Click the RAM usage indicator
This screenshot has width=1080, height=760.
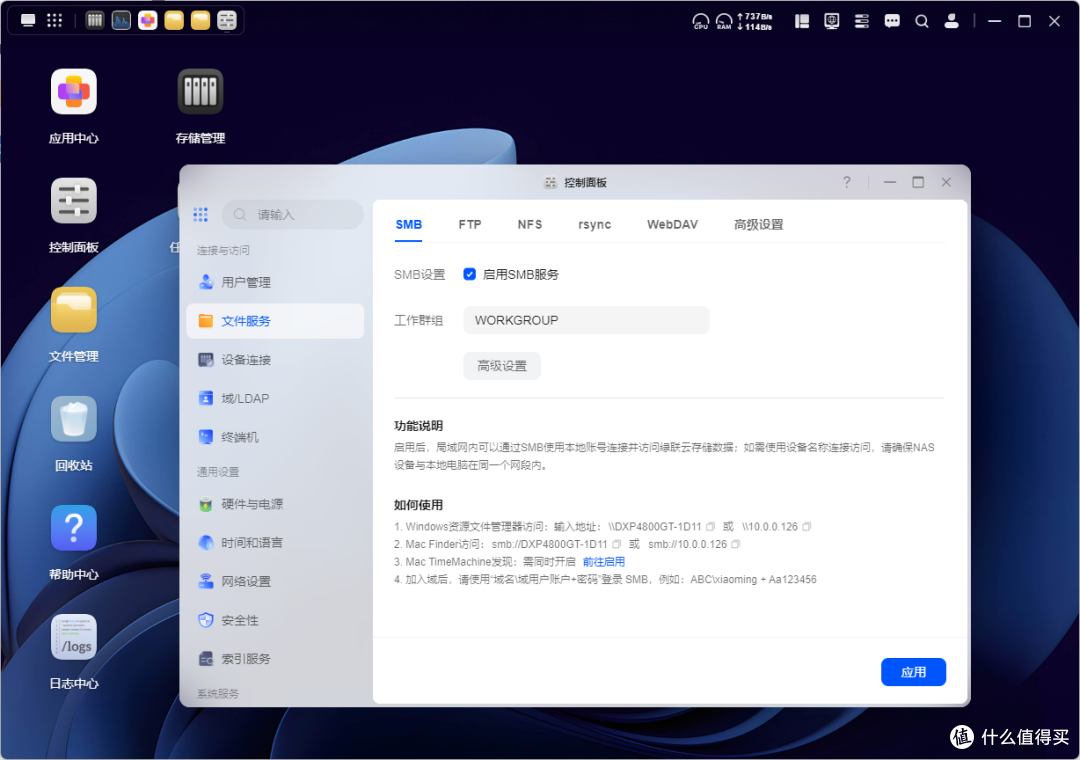click(x=724, y=21)
